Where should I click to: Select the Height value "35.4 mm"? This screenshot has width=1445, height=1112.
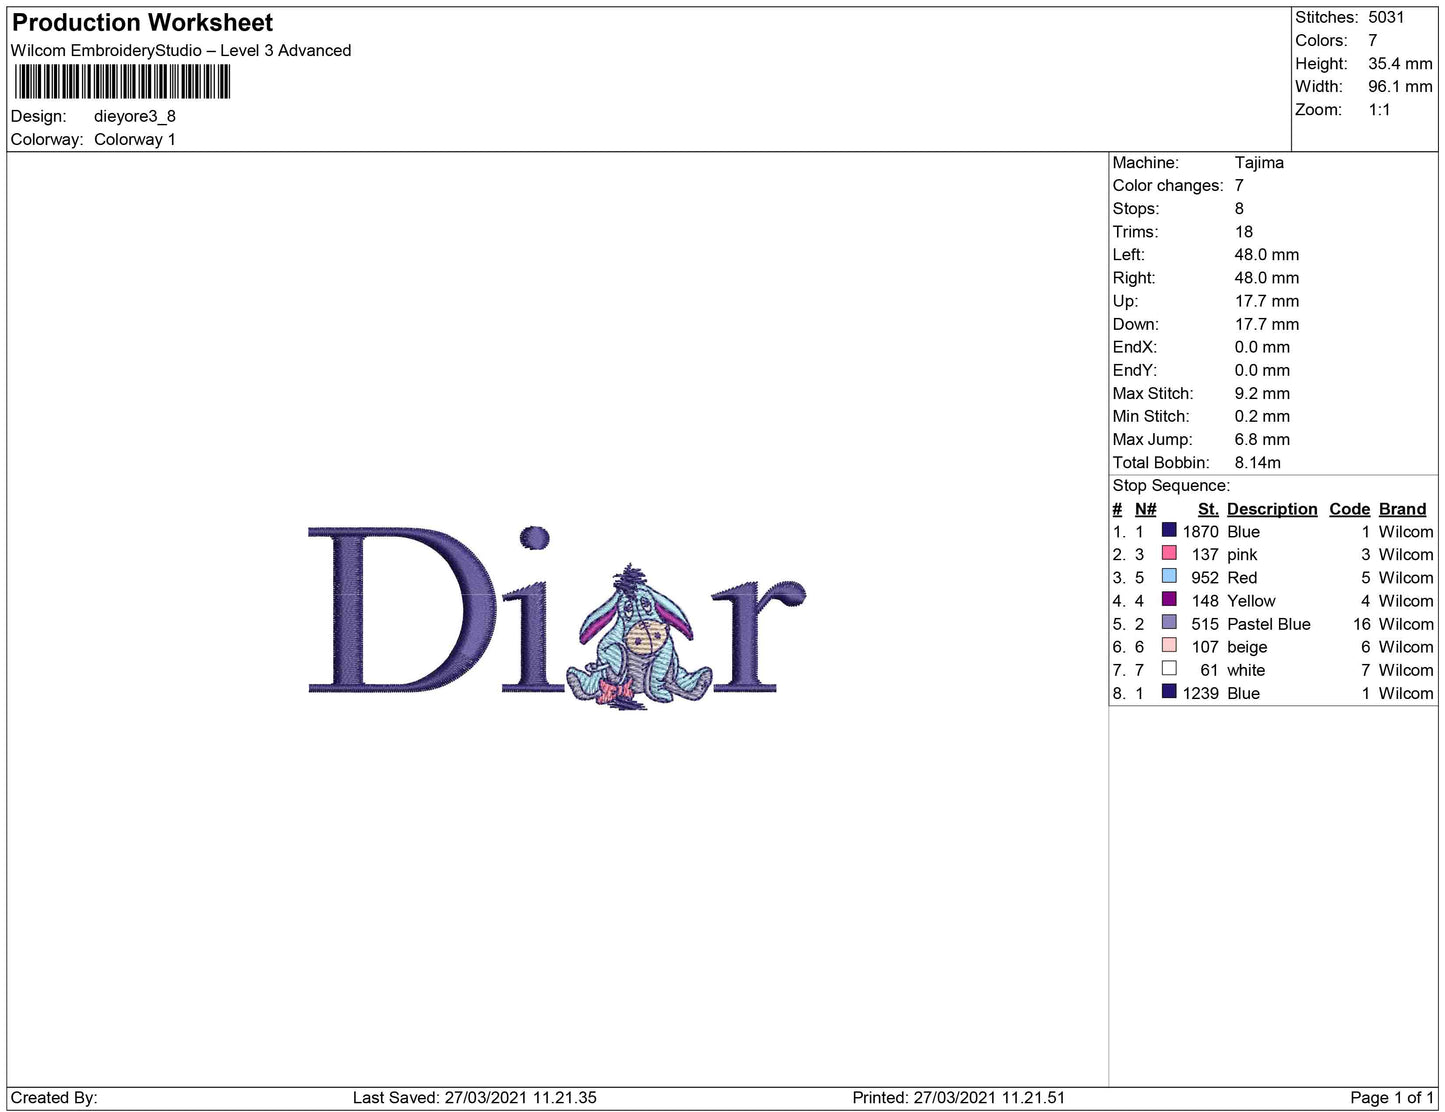(1400, 64)
